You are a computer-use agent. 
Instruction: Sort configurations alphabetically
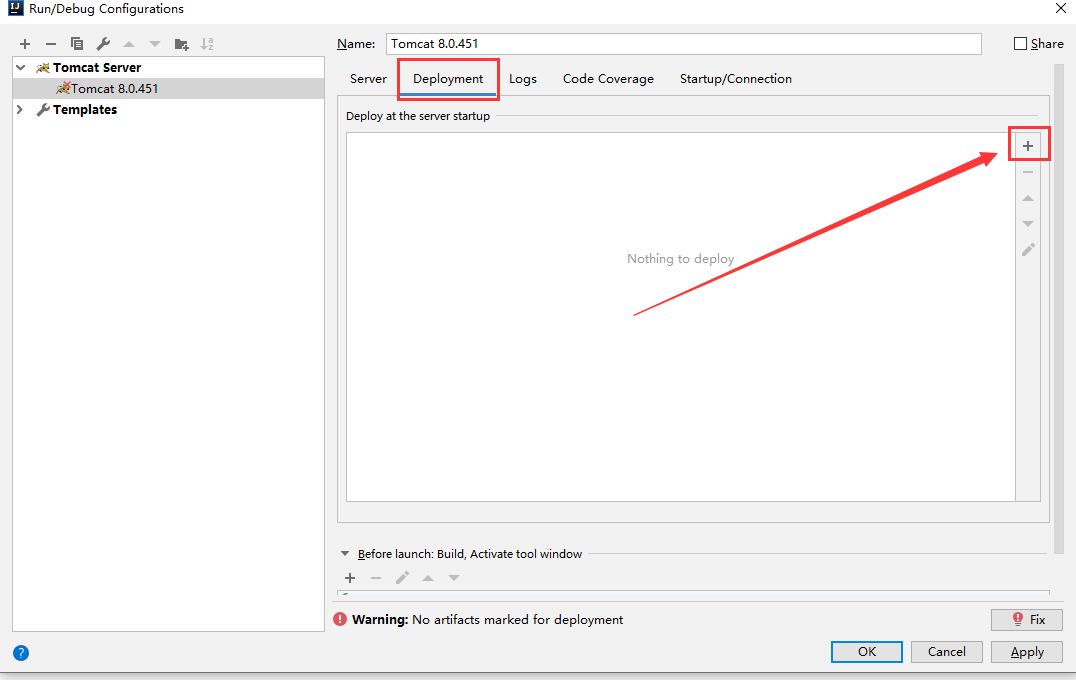coord(207,44)
